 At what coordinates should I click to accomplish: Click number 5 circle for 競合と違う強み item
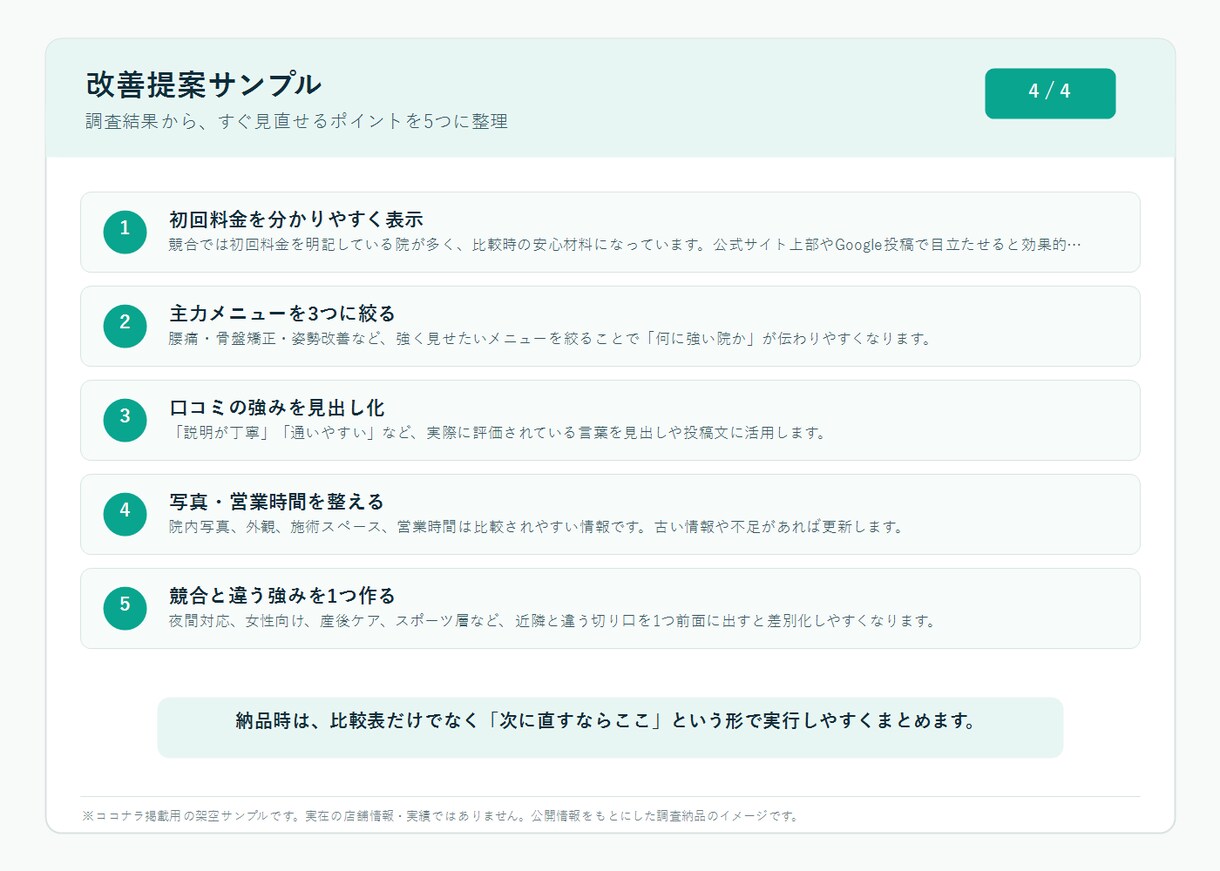[x=125, y=608]
